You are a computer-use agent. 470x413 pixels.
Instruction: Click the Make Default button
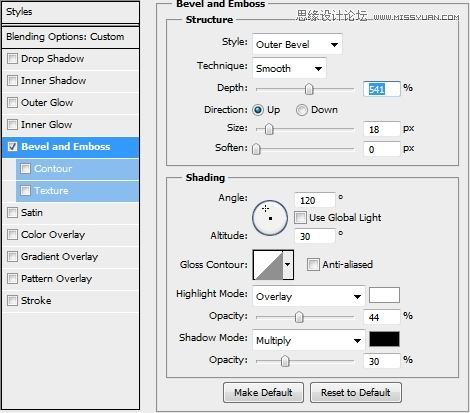263,393
